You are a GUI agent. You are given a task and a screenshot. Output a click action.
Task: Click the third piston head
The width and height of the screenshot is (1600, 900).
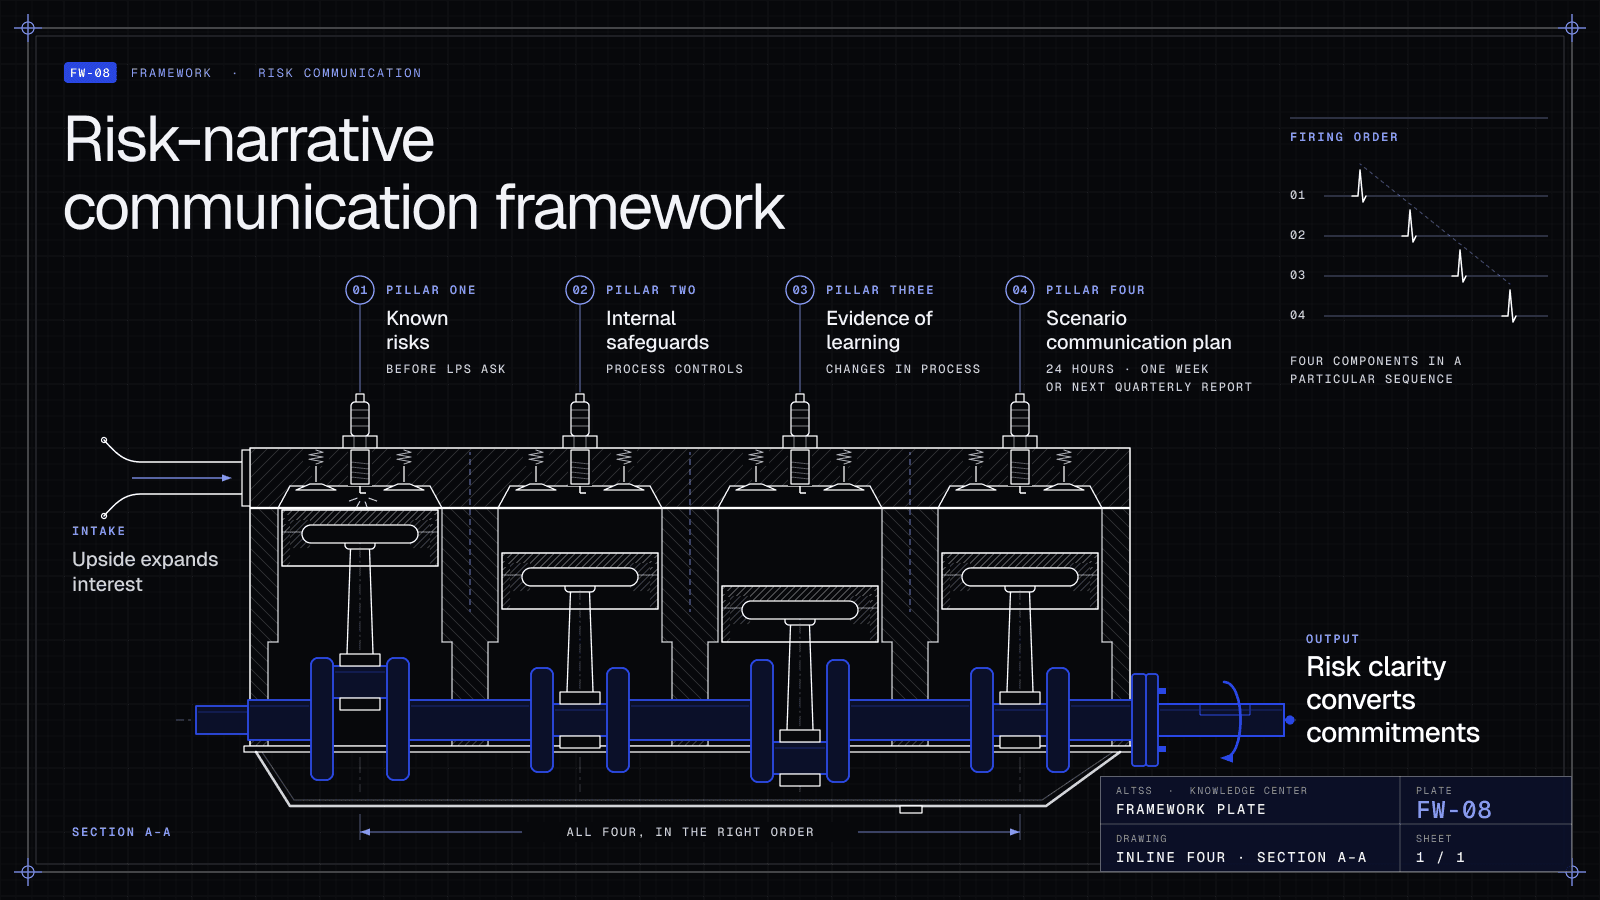click(800, 614)
